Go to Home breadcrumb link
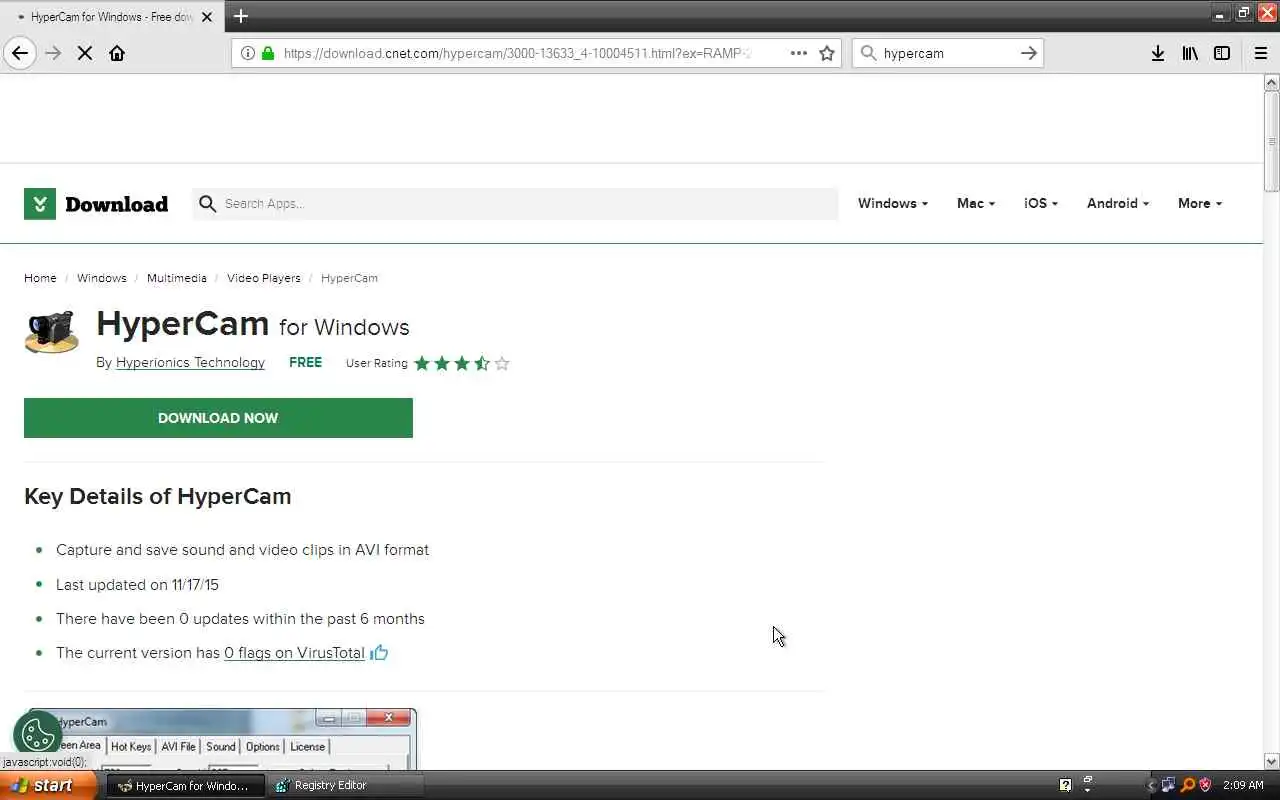1280x800 pixels. [x=40, y=278]
